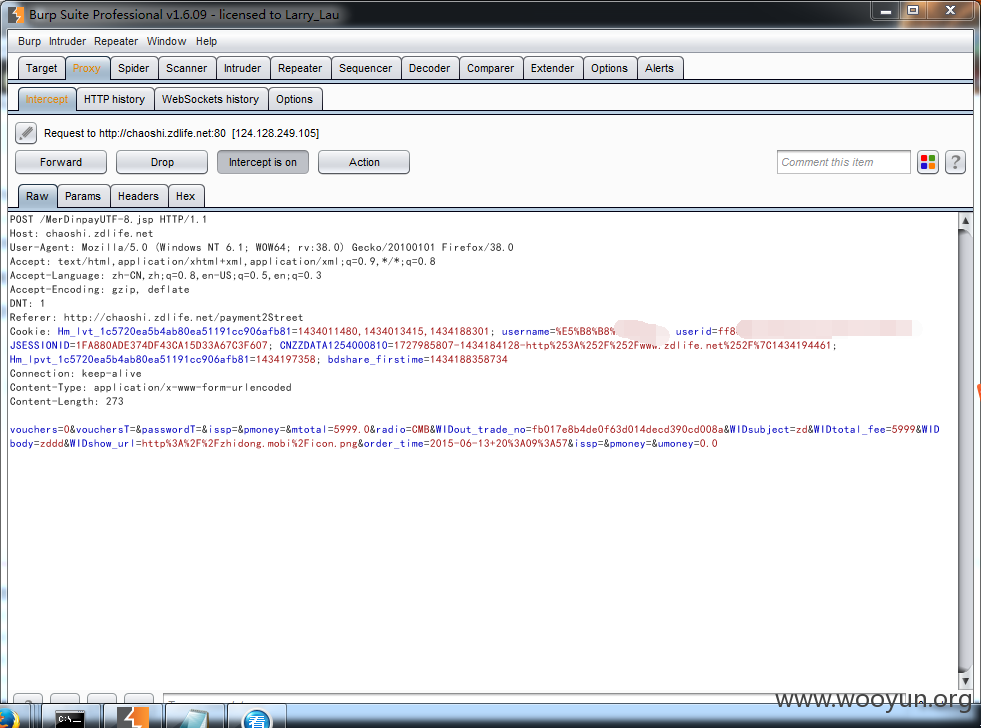The image size is (981, 728).
Task: Open the command prompt taskbar icon
Action: 69,718
